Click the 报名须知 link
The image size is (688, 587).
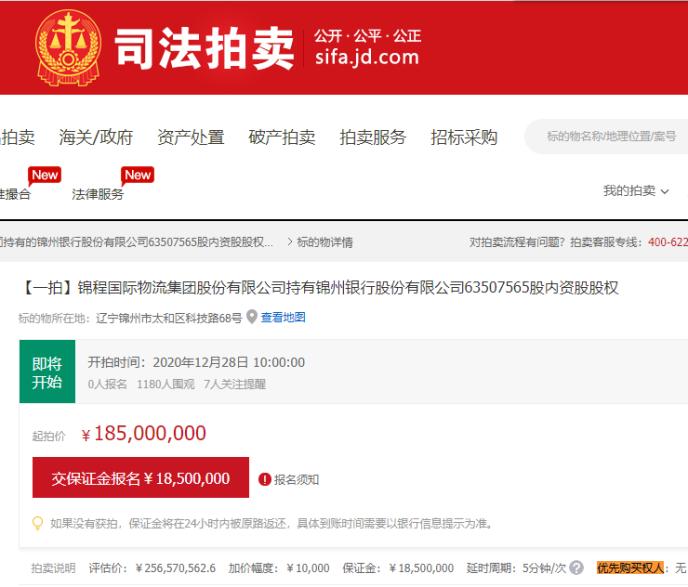[x=296, y=479]
